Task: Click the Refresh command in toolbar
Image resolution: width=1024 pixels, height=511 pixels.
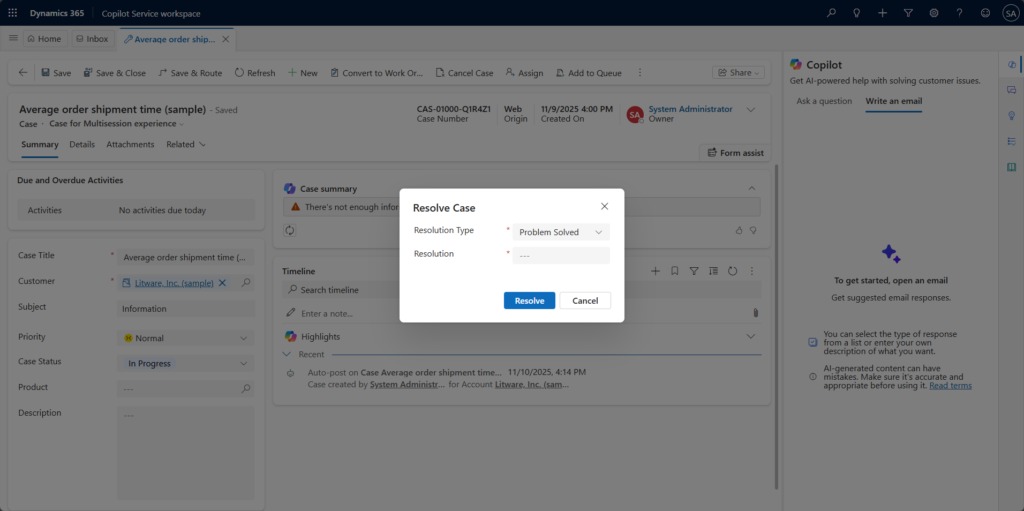Action: tap(254, 73)
